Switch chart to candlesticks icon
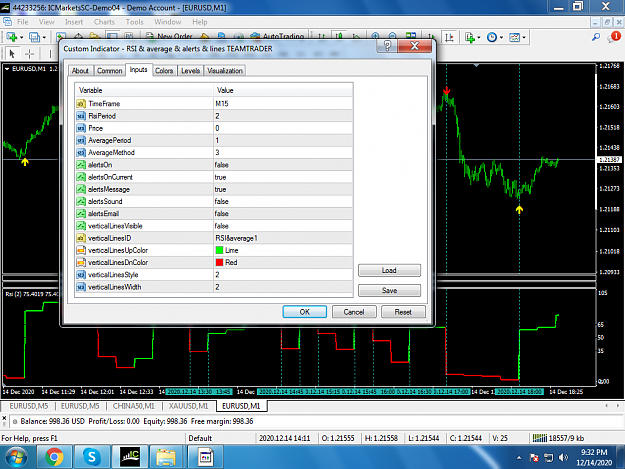 pyautogui.click(x=339, y=37)
